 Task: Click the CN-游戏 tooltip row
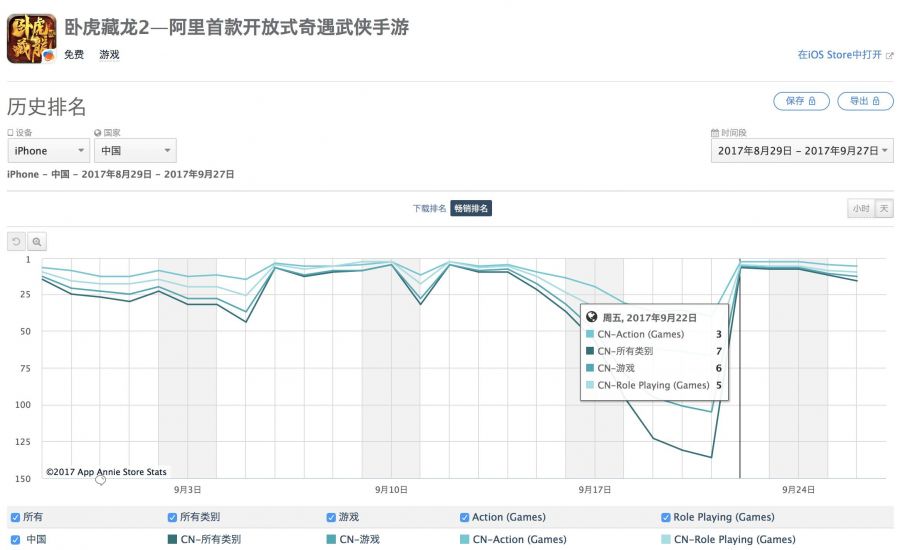click(x=654, y=368)
